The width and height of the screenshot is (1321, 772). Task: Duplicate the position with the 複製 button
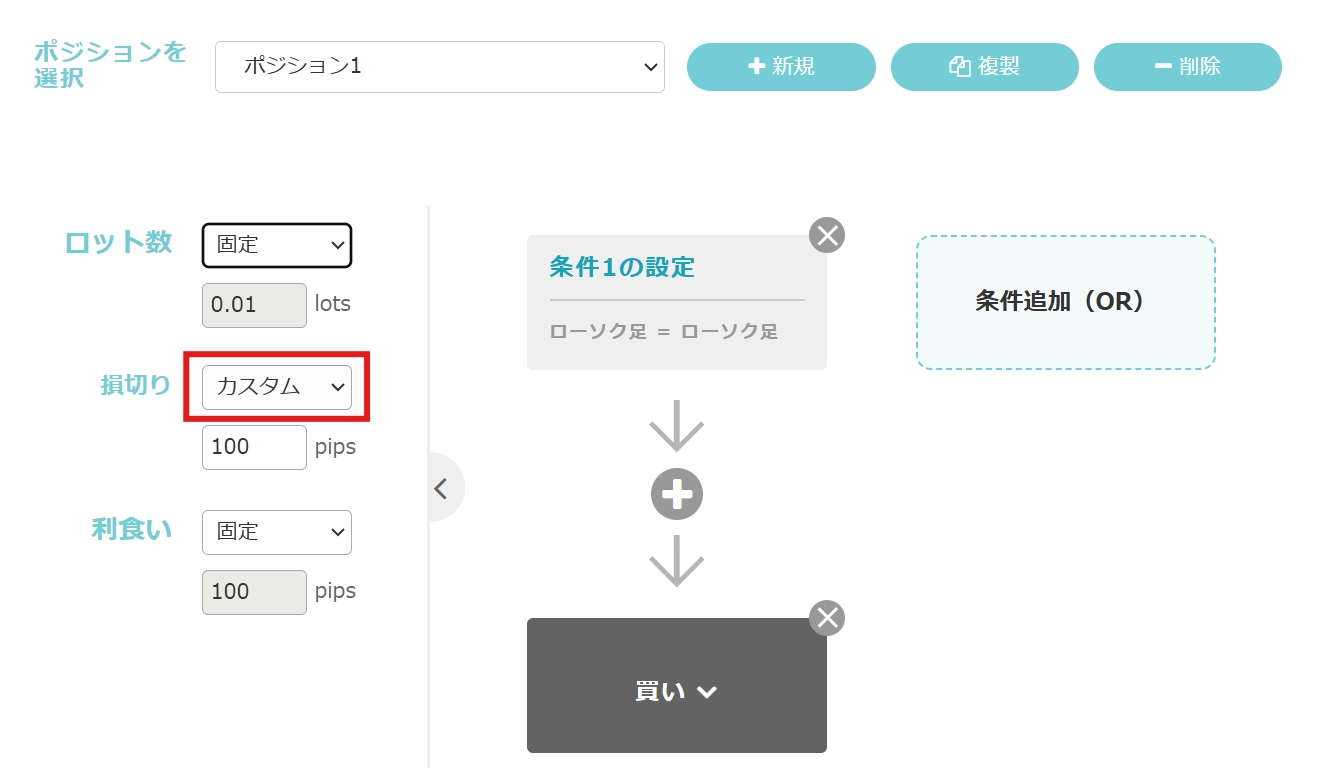tap(984, 67)
